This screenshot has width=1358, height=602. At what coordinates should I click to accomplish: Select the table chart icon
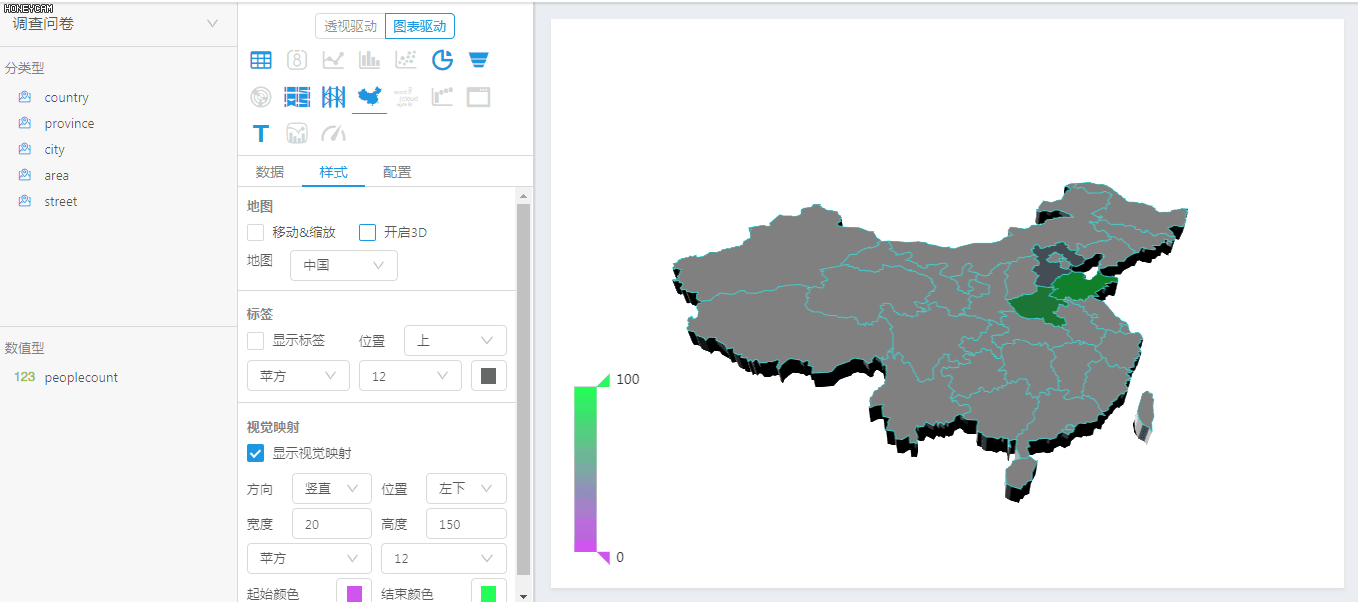tap(261, 60)
